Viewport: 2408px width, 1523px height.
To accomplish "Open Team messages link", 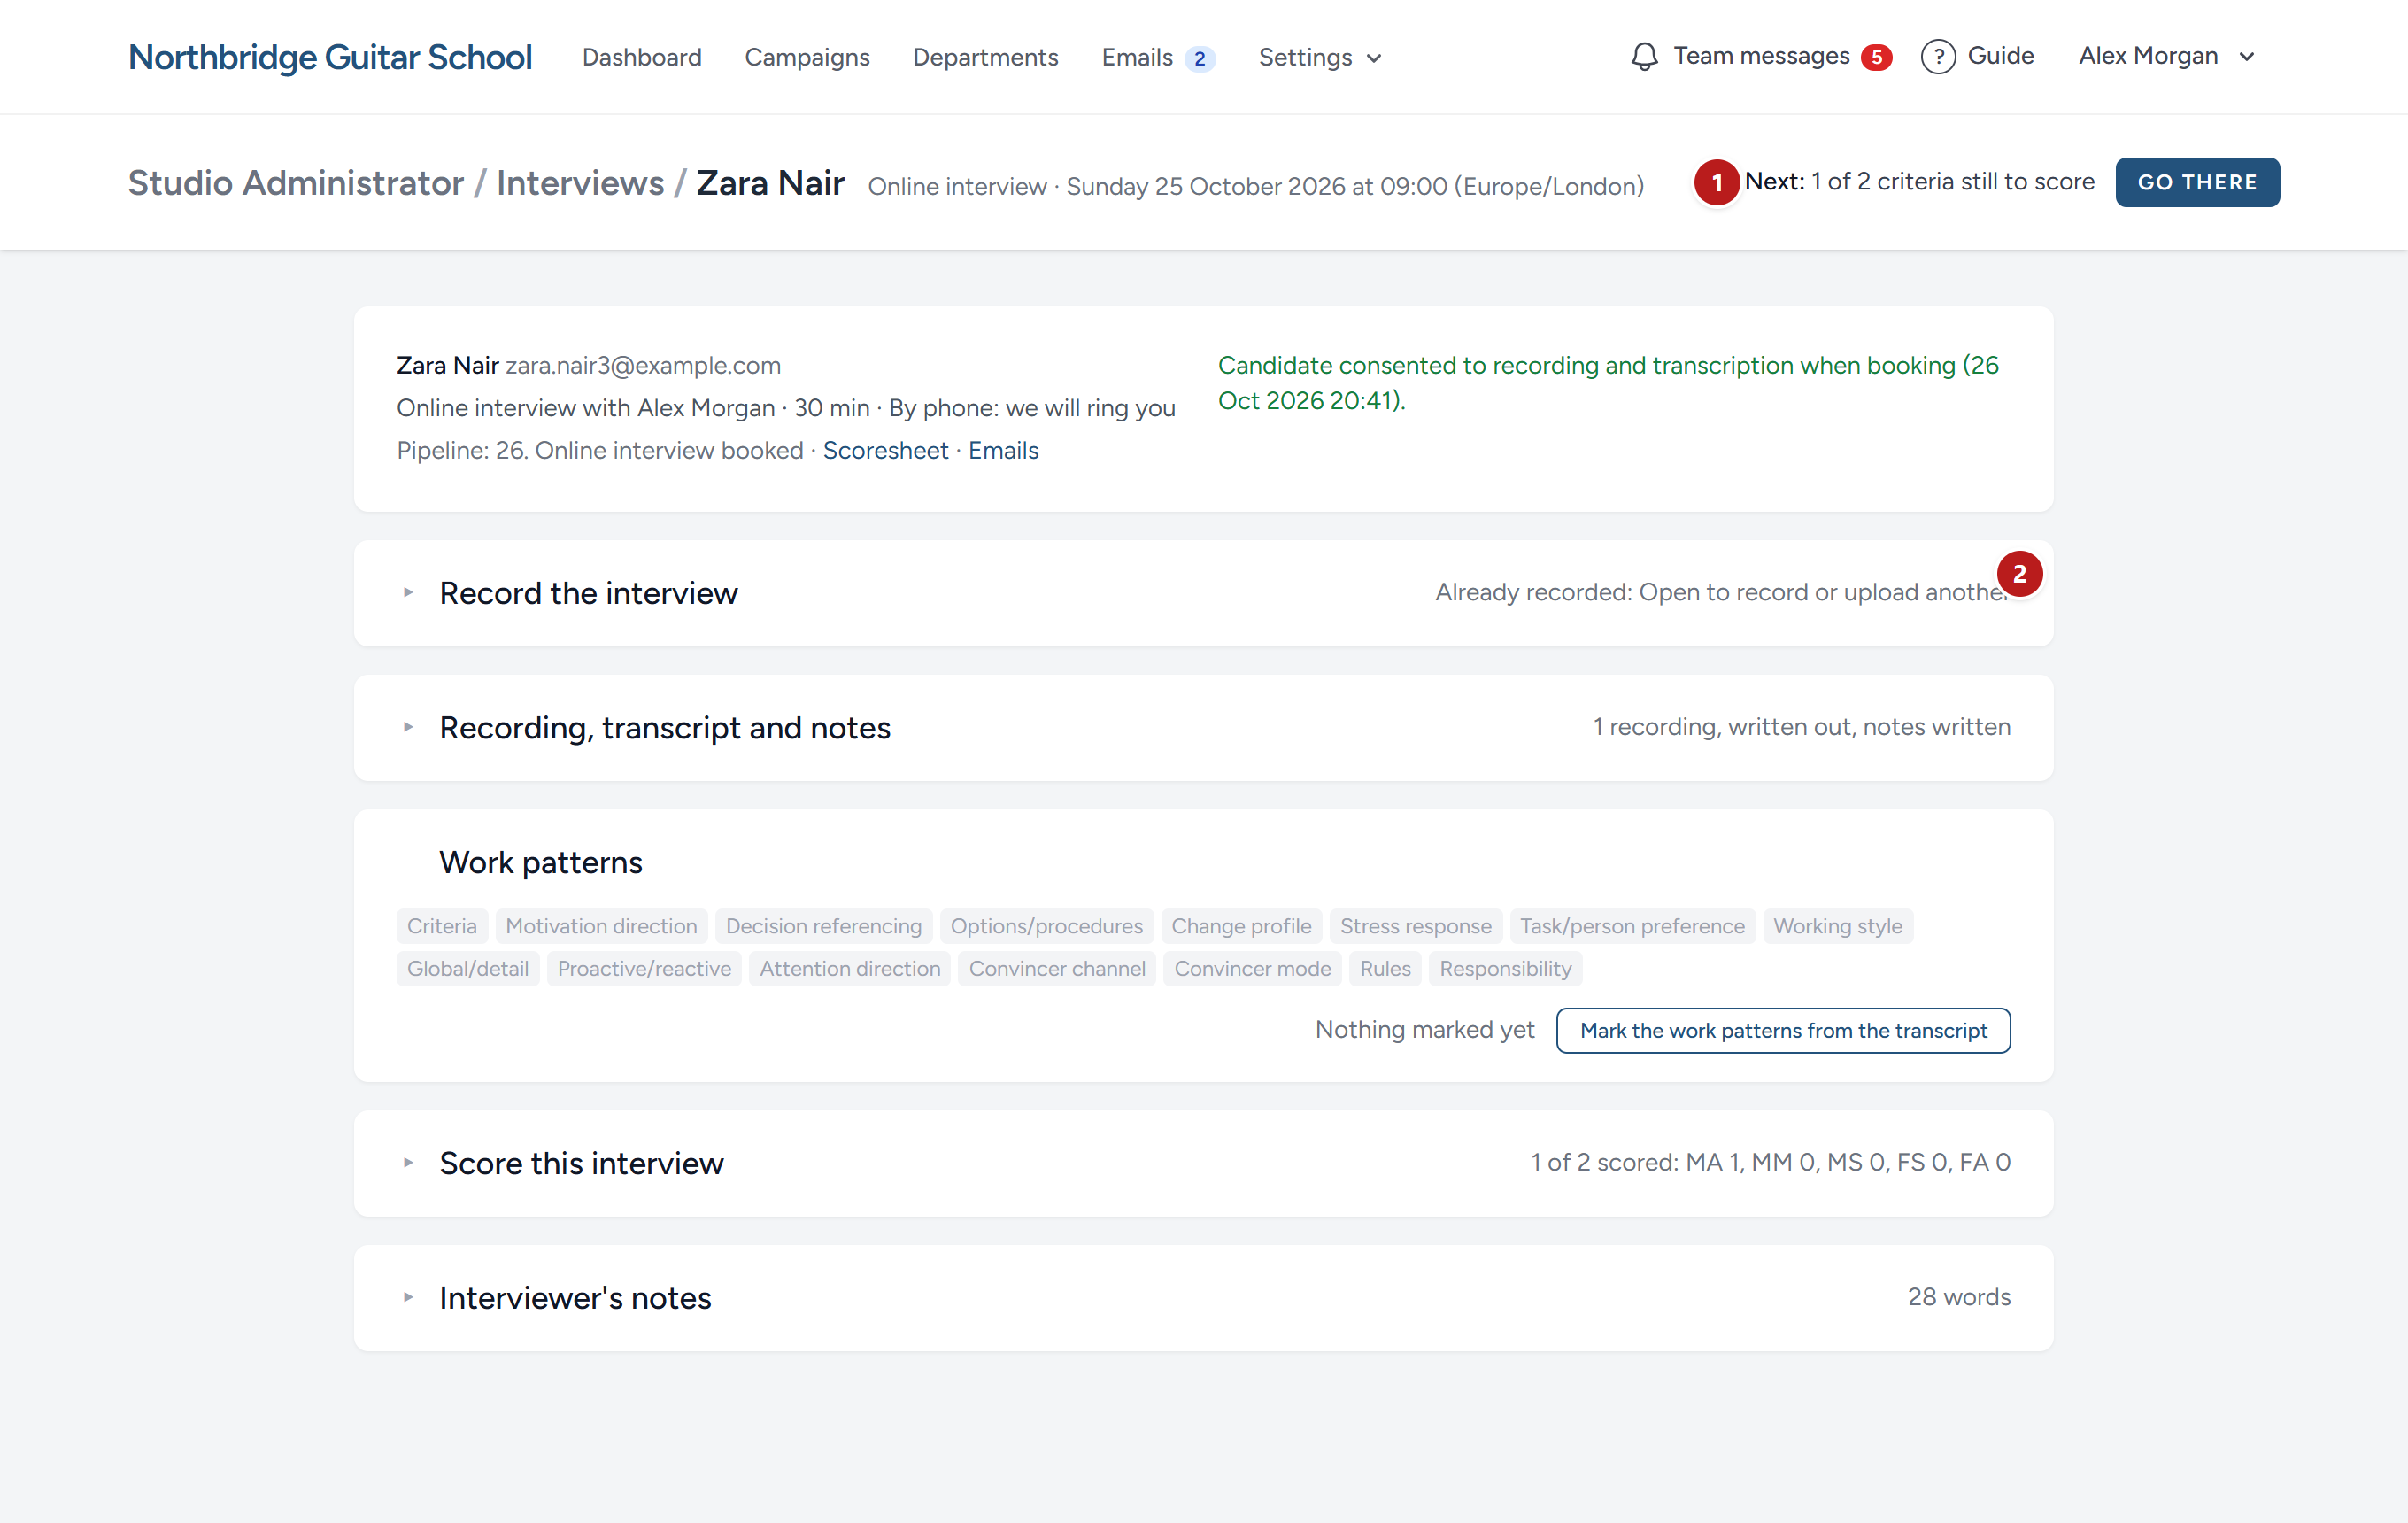I will click(x=1761, y=56).
